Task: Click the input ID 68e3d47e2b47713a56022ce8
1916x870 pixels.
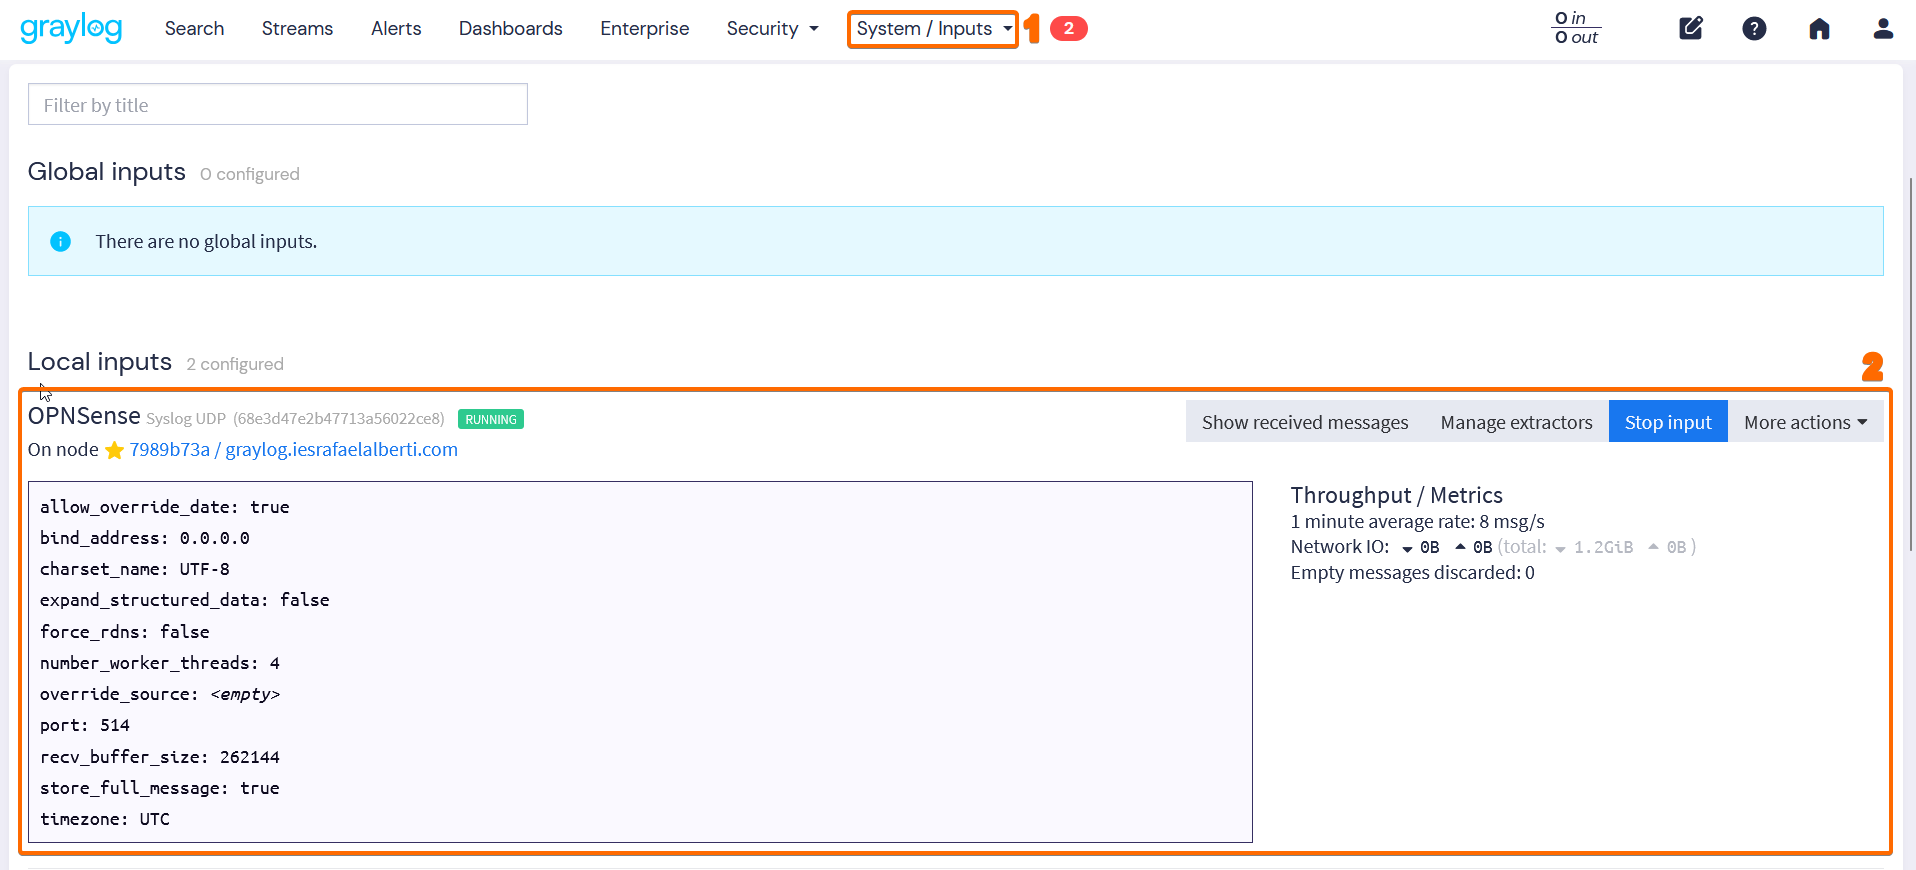Action: tap(339, 419)
